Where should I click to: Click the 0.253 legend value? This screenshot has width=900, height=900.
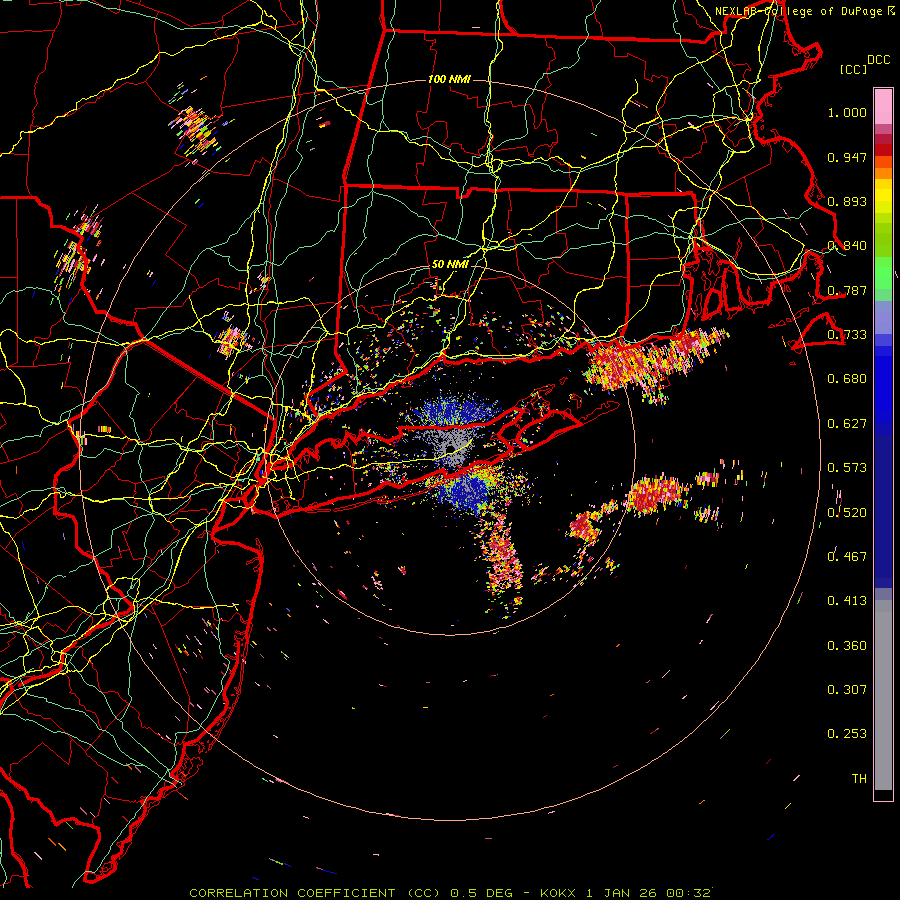[847, 734]
